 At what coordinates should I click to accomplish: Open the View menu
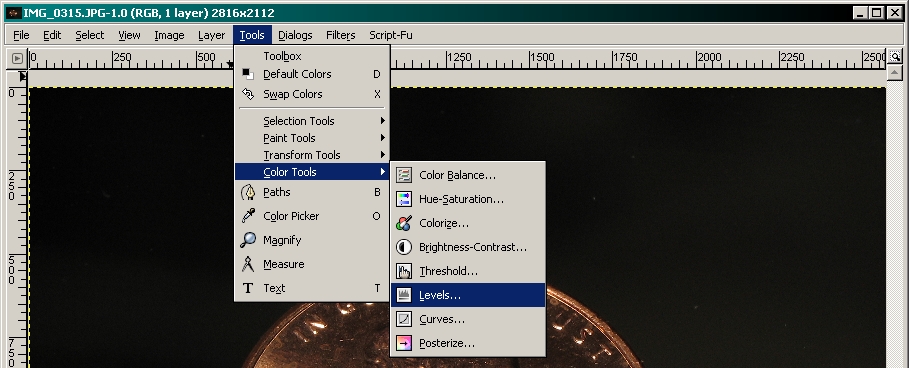tap(129, 35)
